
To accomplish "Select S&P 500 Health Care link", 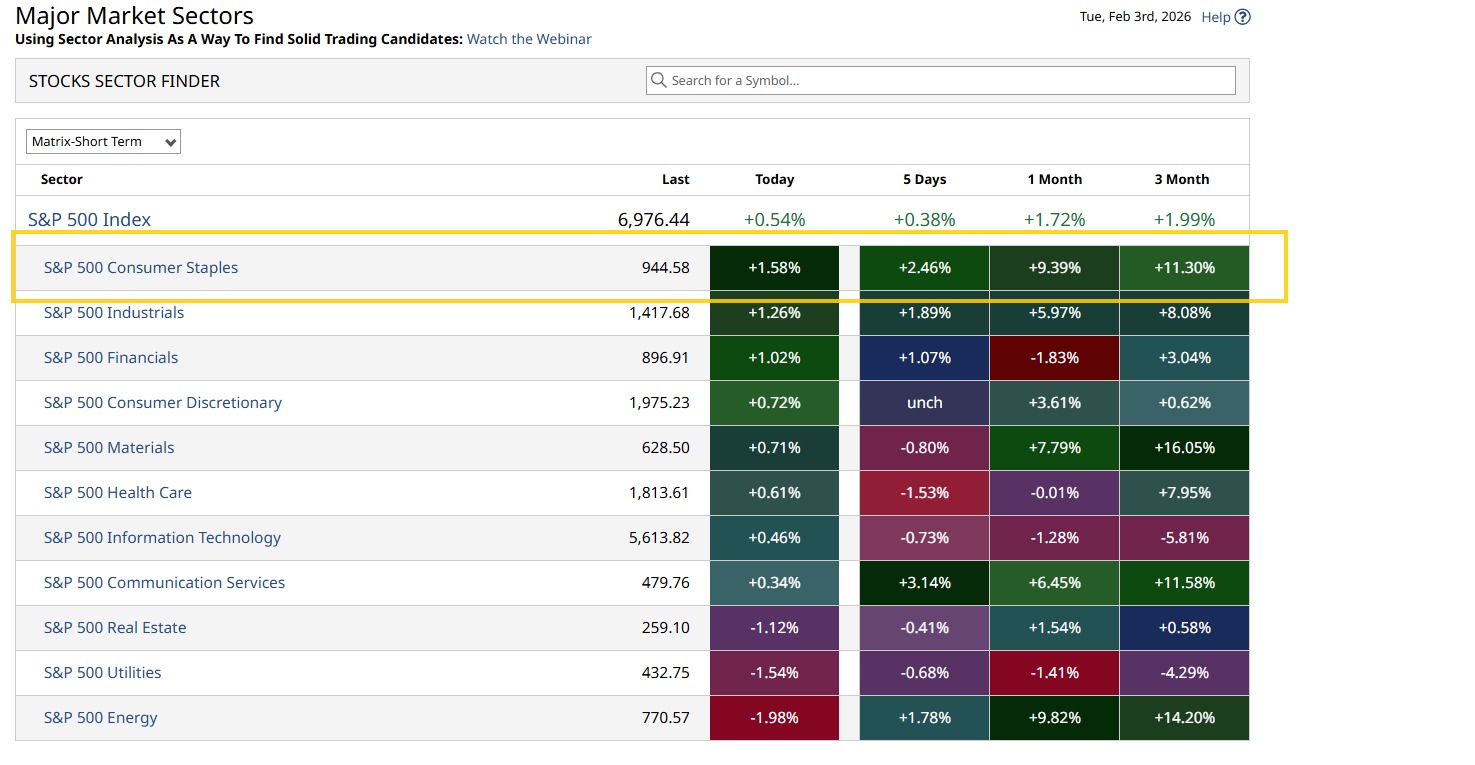I will tap(118, 493).
